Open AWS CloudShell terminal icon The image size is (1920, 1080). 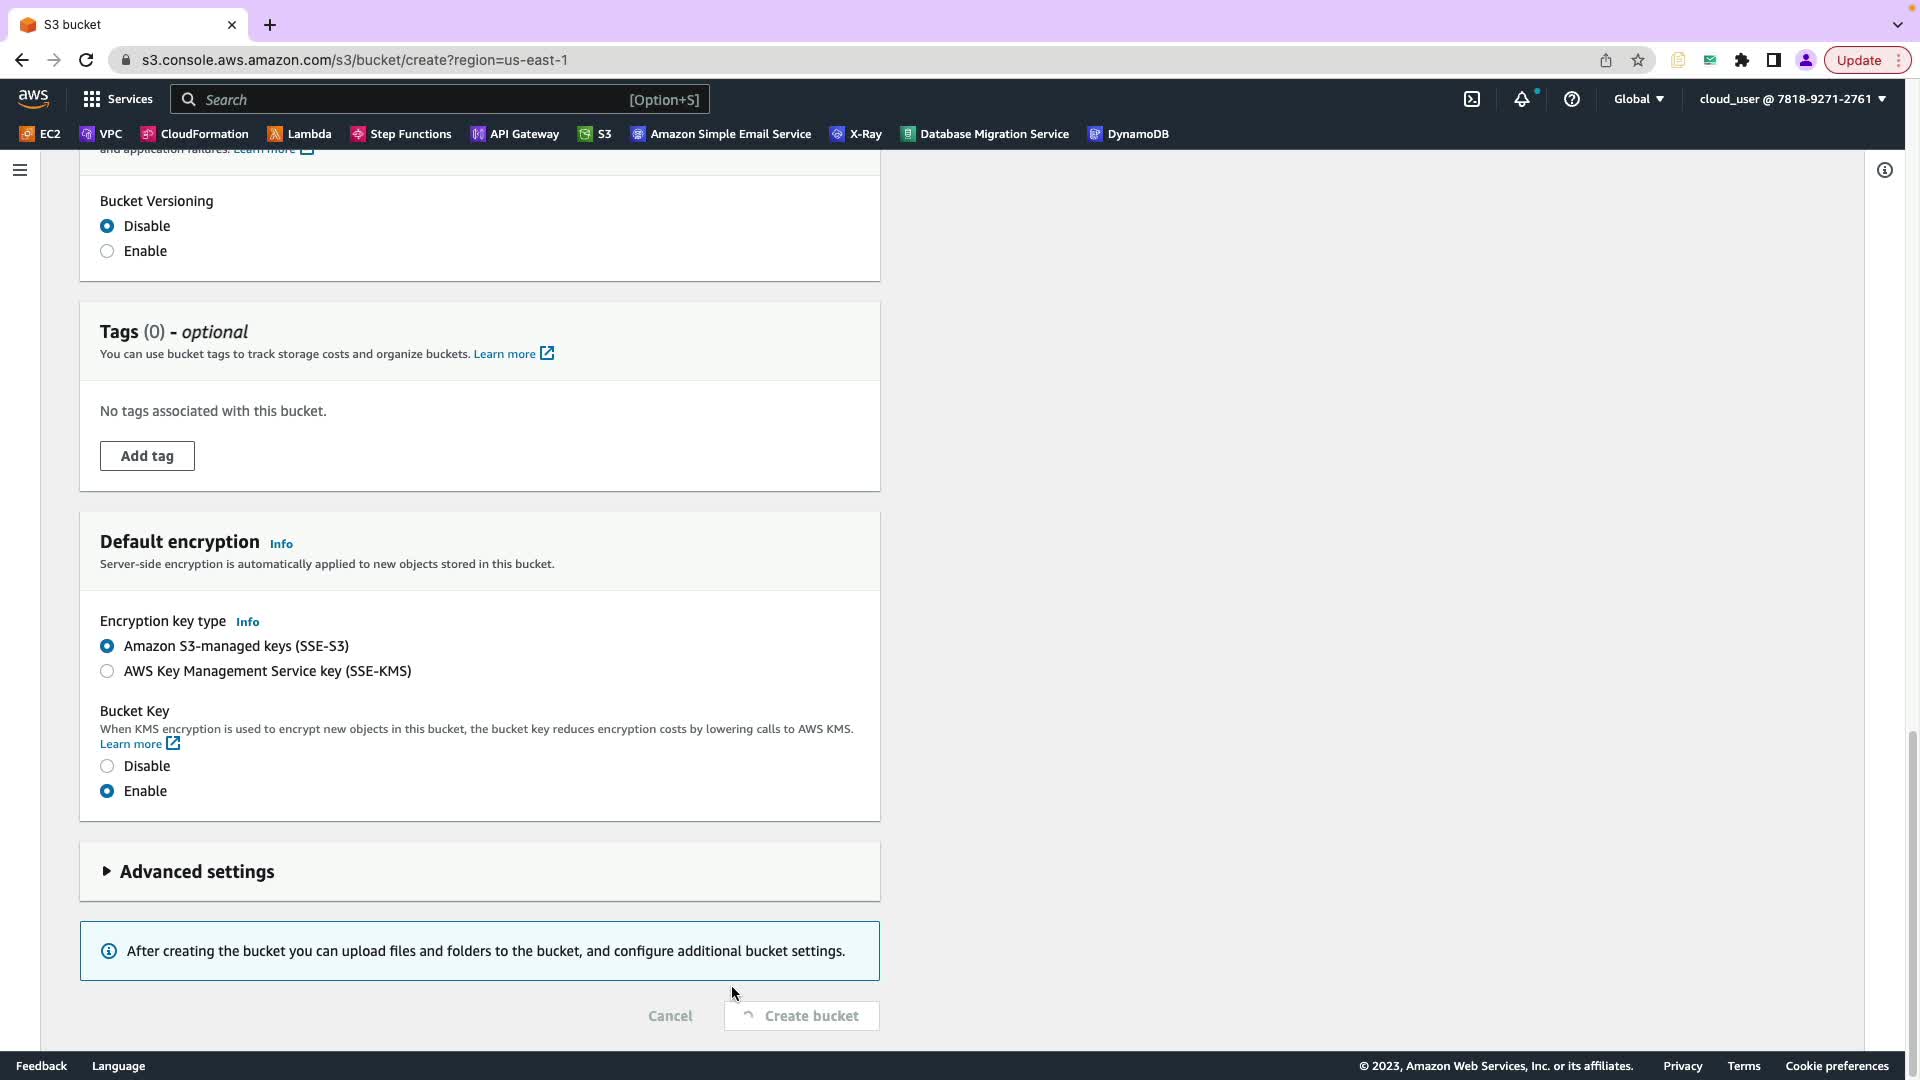click(1472, 99)
